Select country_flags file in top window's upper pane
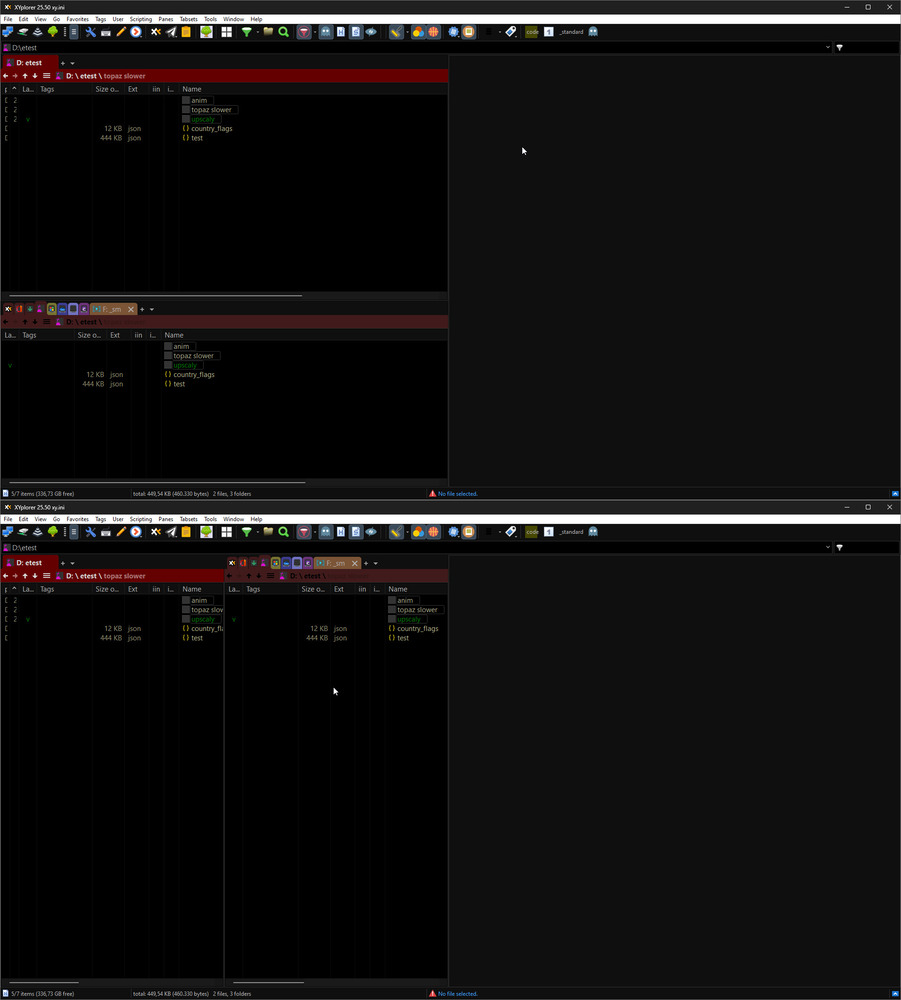Viewport: 901px width, 1000px height. (211, 129)
